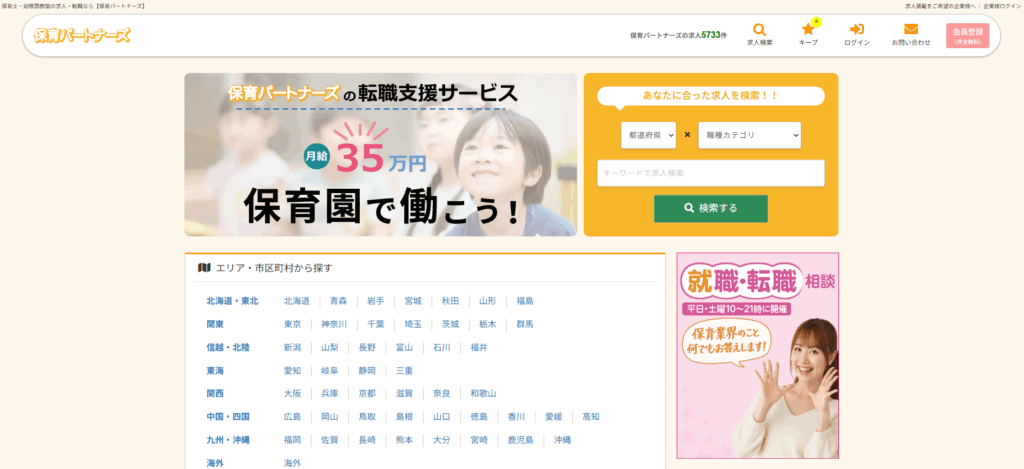This screenshot has height=469, width=1024.
Task: Click the 保育パートナーズ site logo
Action: click(x=82, y=36)
